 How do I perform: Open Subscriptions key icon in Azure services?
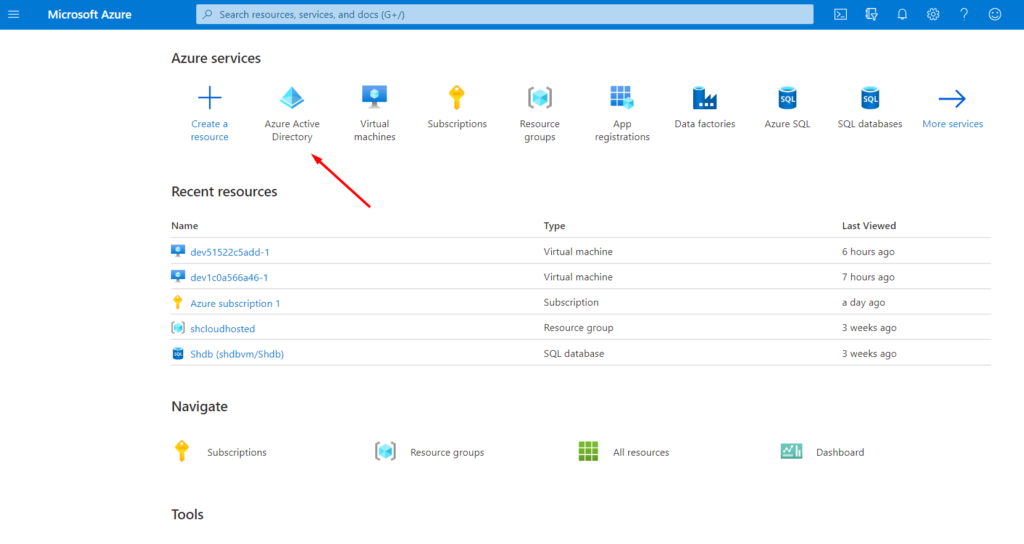point(456,97)
